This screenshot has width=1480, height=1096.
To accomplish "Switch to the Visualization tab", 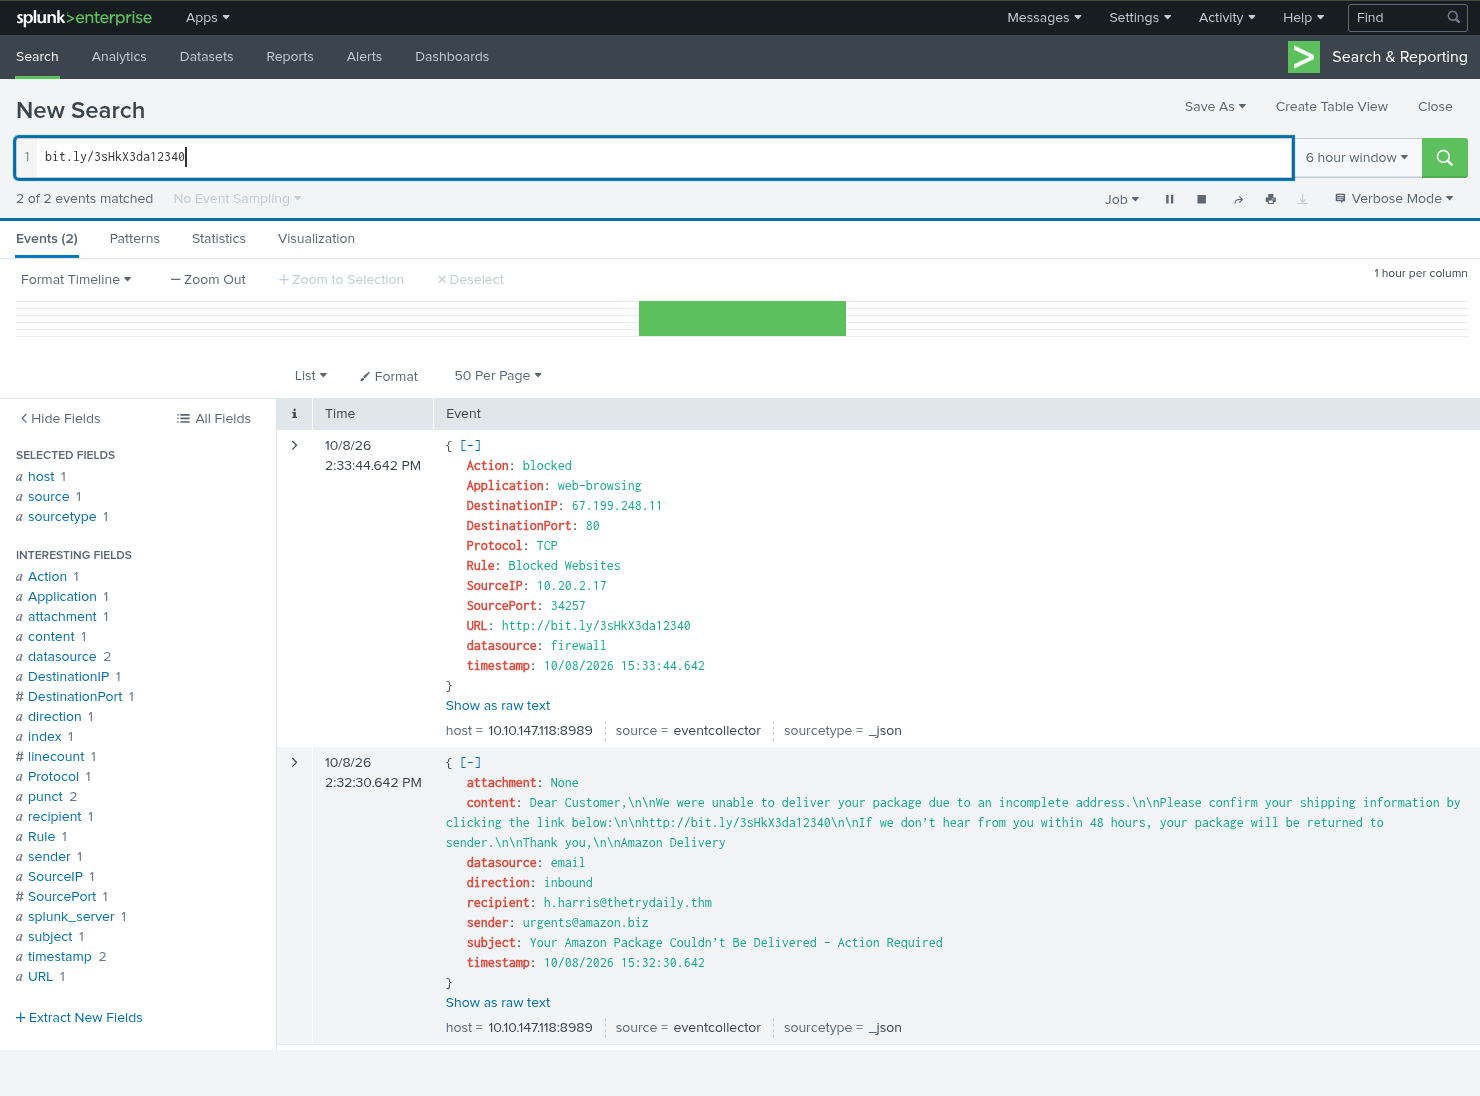I will pyautogui.click(x=316, y=239).
